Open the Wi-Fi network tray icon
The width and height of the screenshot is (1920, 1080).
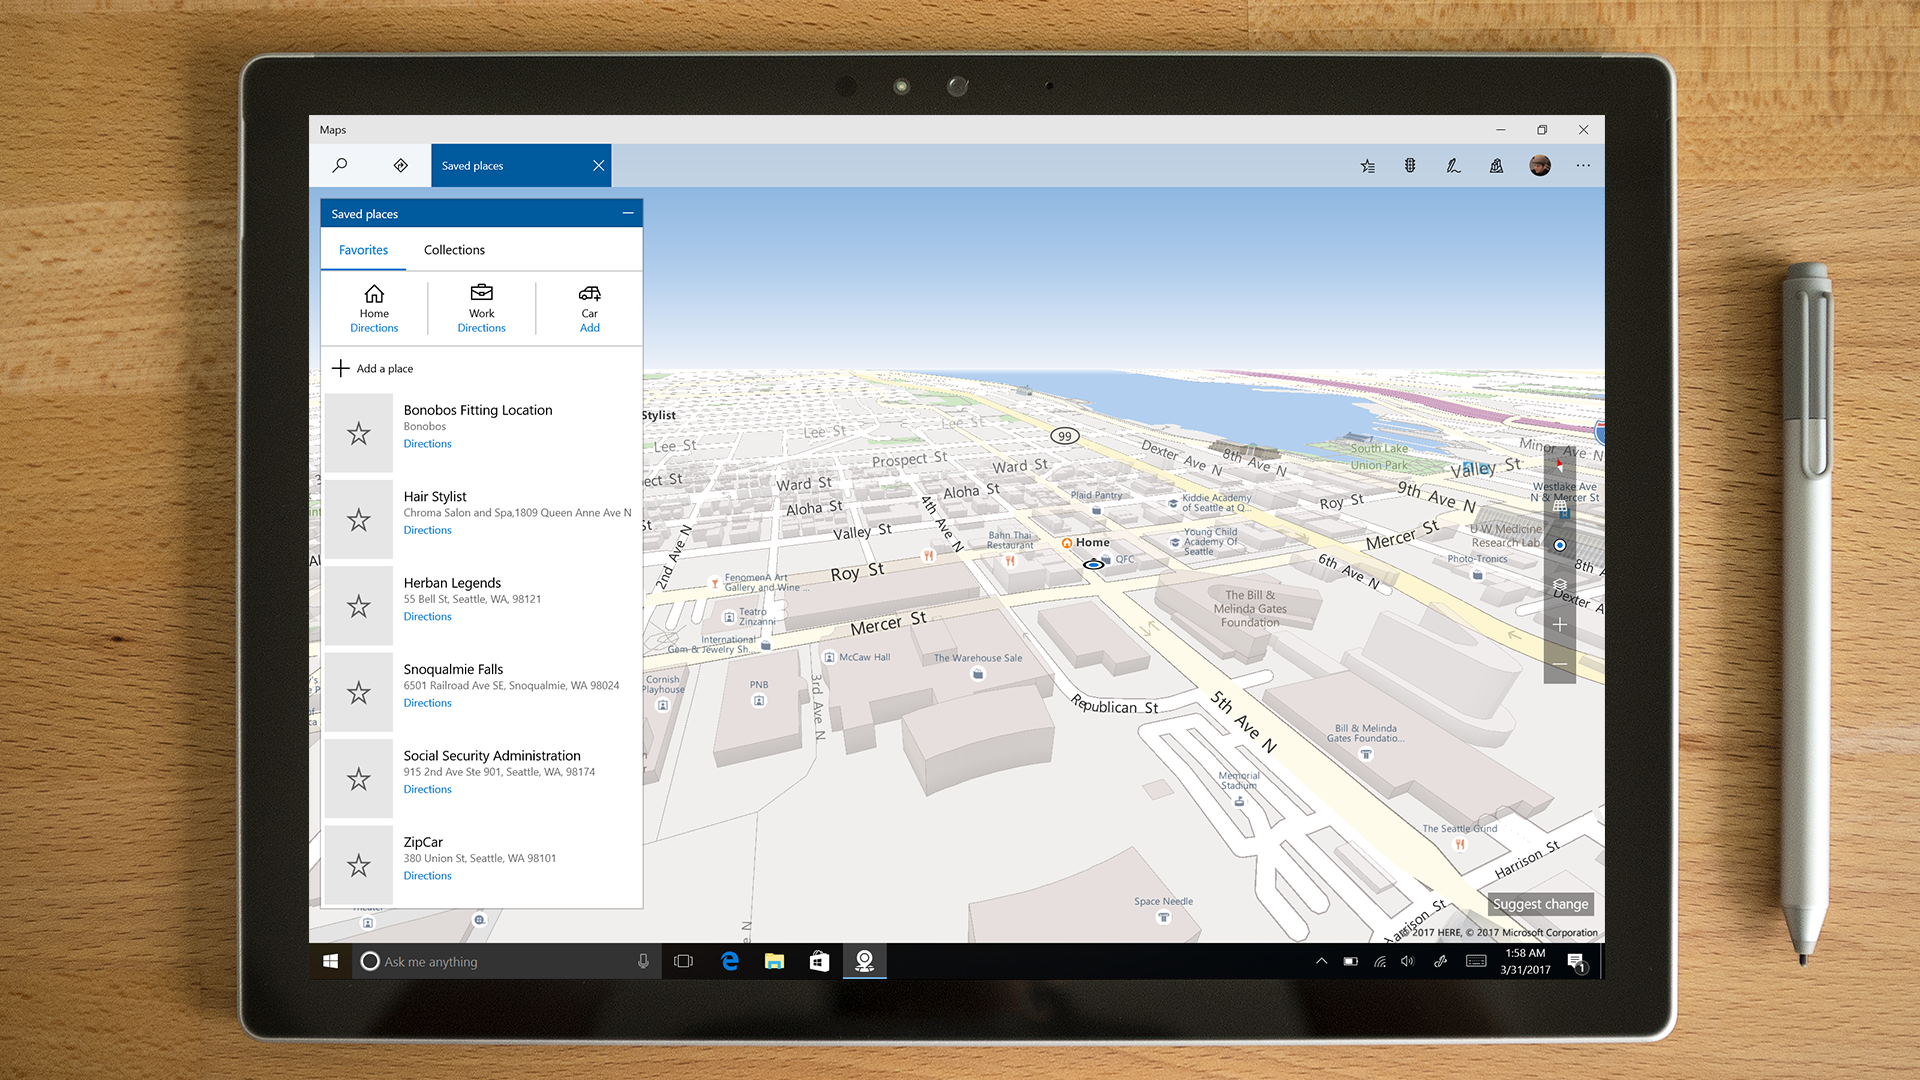click(x=1380, y=961)
